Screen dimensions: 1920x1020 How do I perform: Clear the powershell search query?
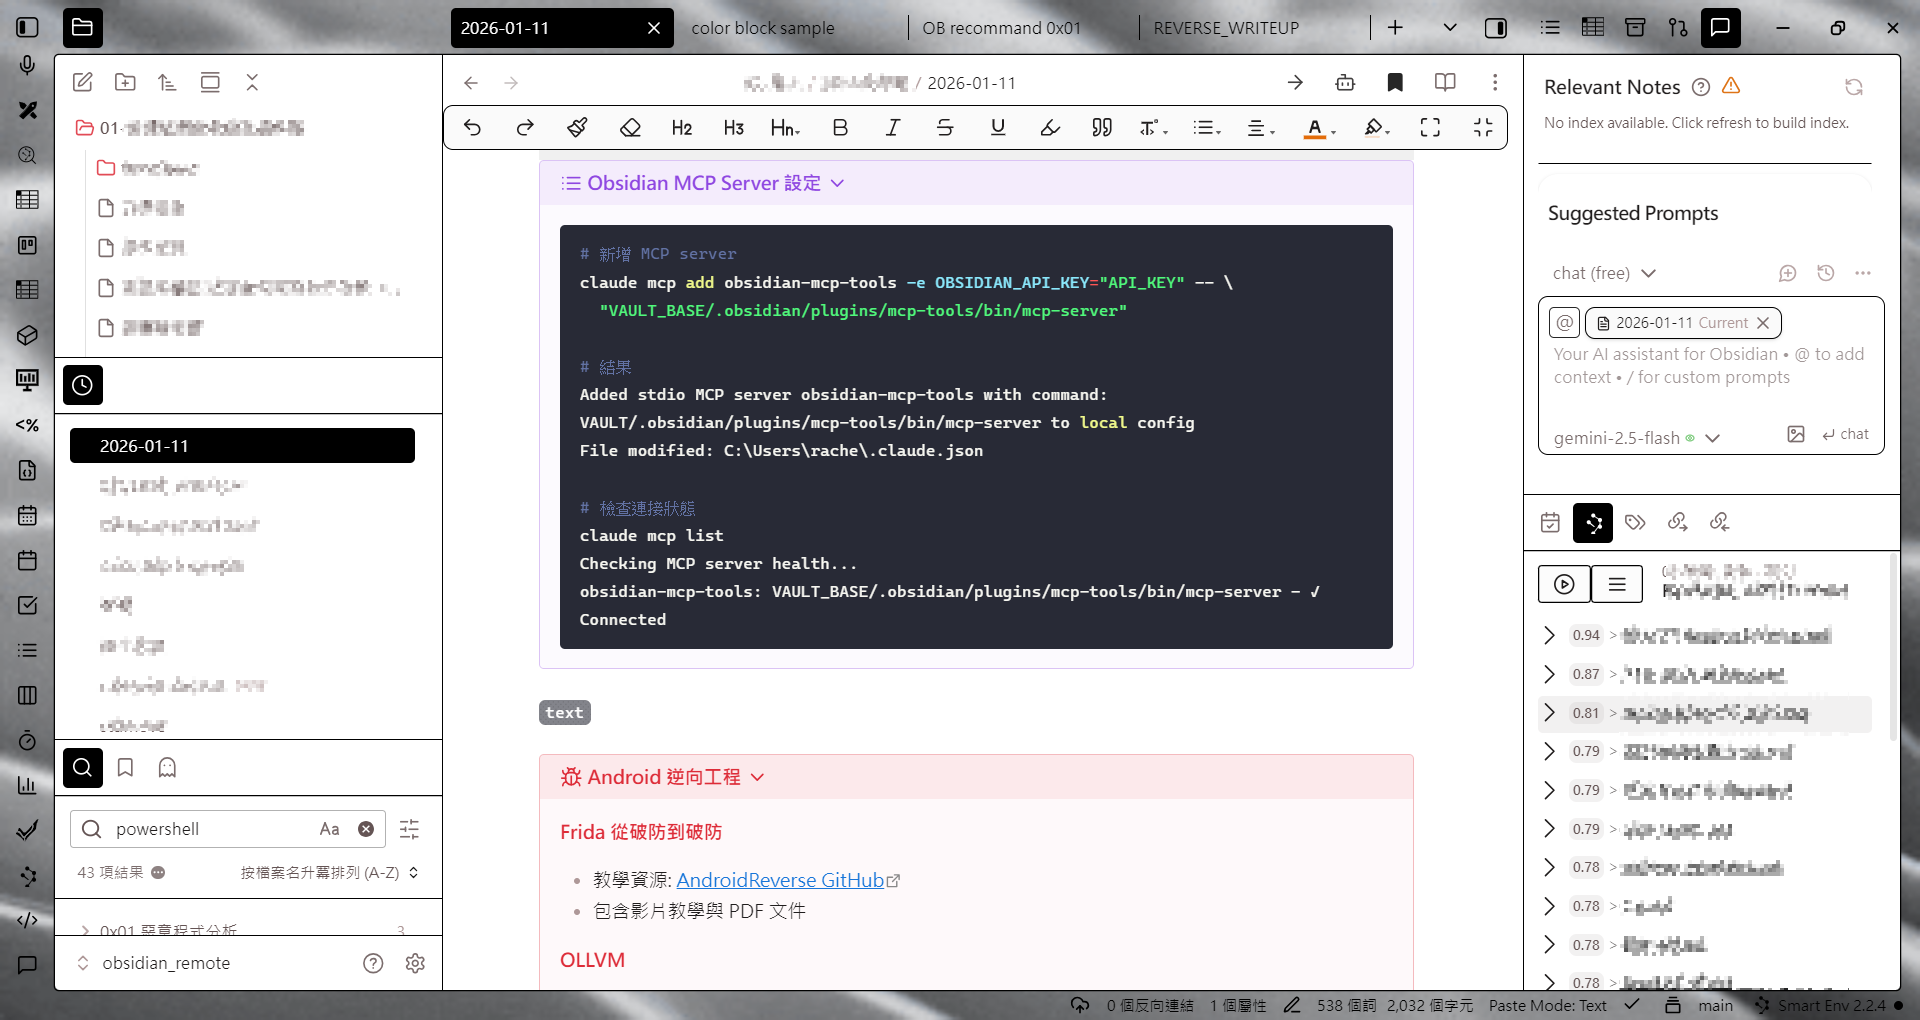pos(366,829)
